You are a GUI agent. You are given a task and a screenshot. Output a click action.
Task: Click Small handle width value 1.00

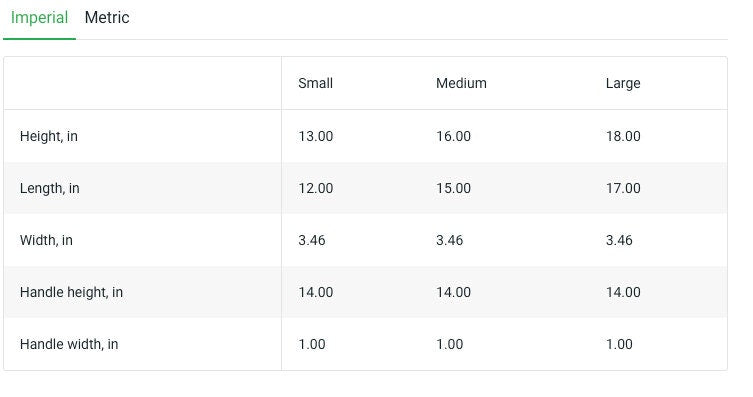pos(312,344)
